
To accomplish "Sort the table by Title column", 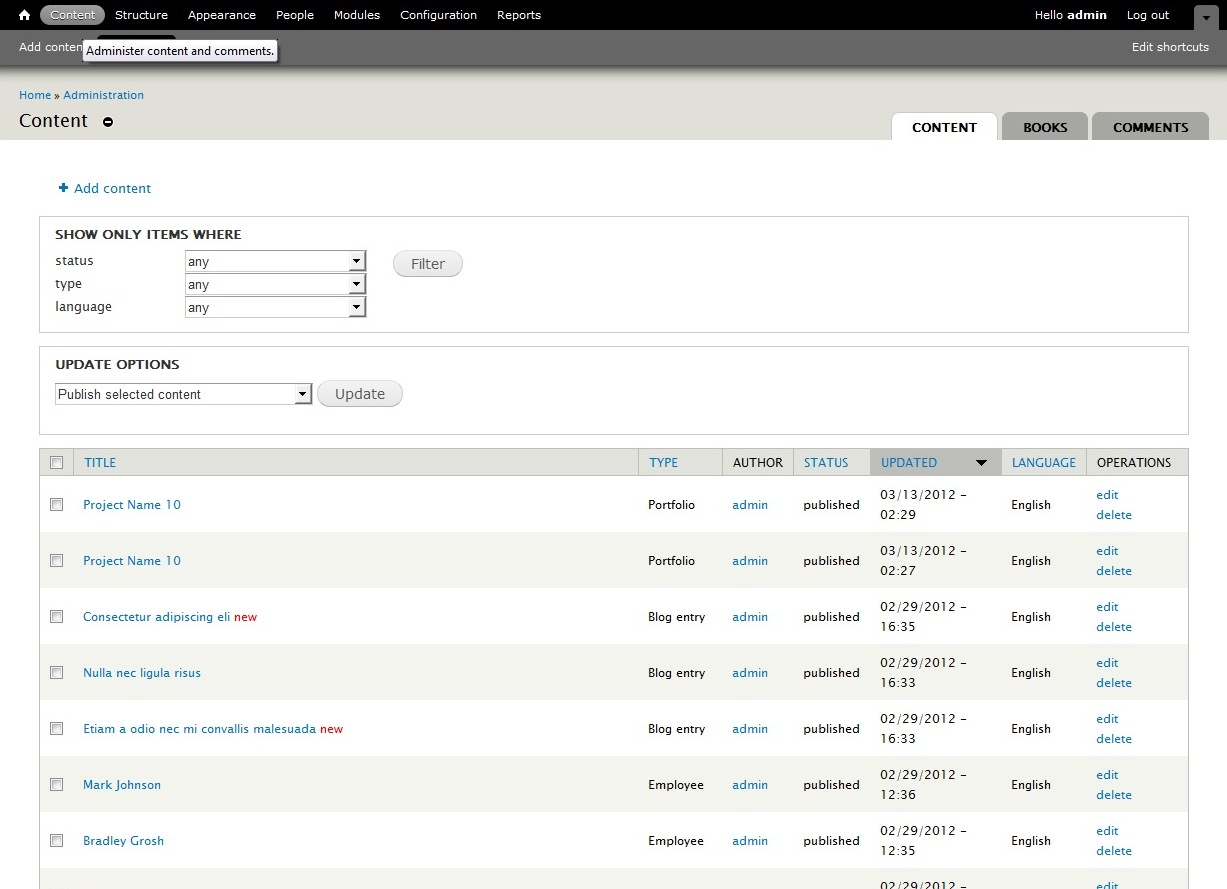I will pos(100,463).
